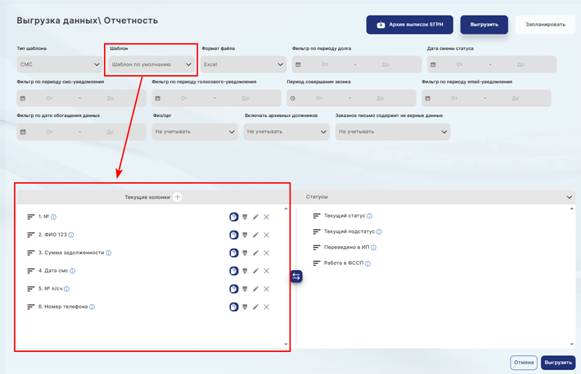Click 'Фильтр по периоду смс-уведомления' date field
Image resolution: width=581 pixels, height=374 pixels.
[x=81, y=98]
